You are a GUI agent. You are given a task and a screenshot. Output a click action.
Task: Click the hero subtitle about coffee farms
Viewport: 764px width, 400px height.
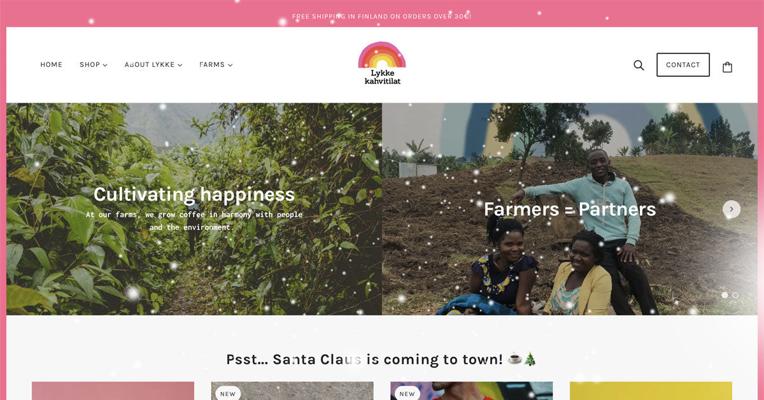tap(194, 221)
